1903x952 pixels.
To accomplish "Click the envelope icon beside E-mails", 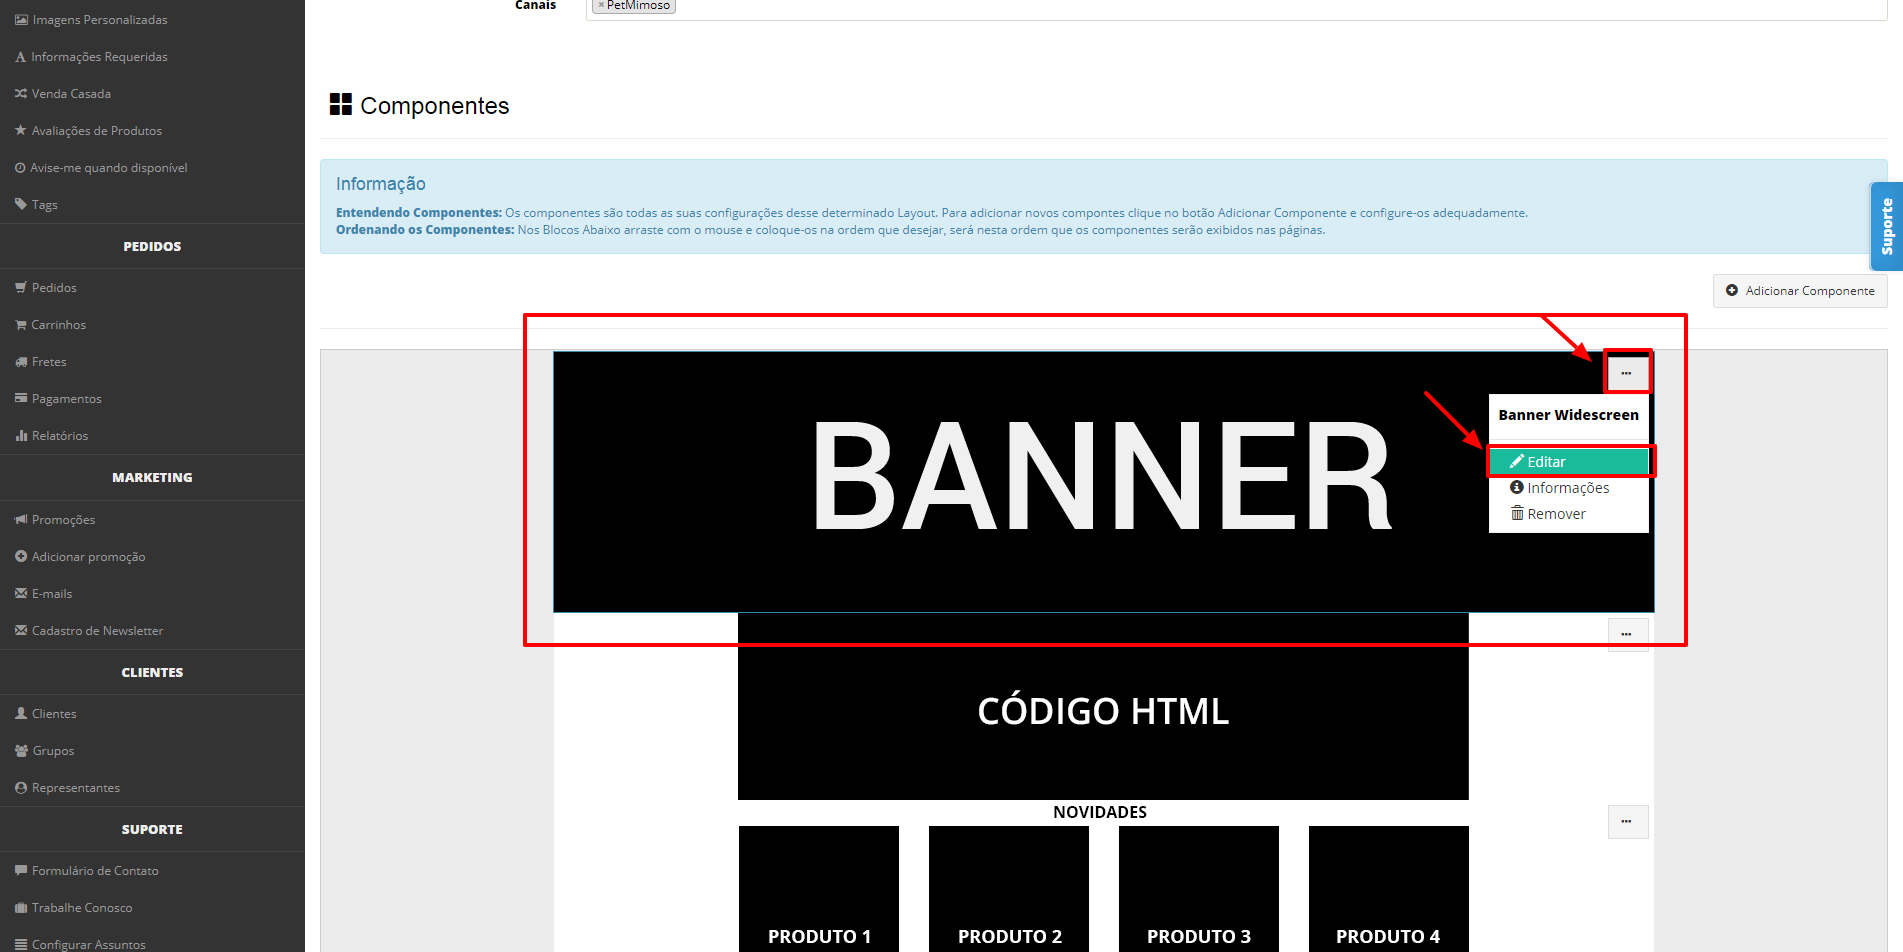I will click(21, 594).
